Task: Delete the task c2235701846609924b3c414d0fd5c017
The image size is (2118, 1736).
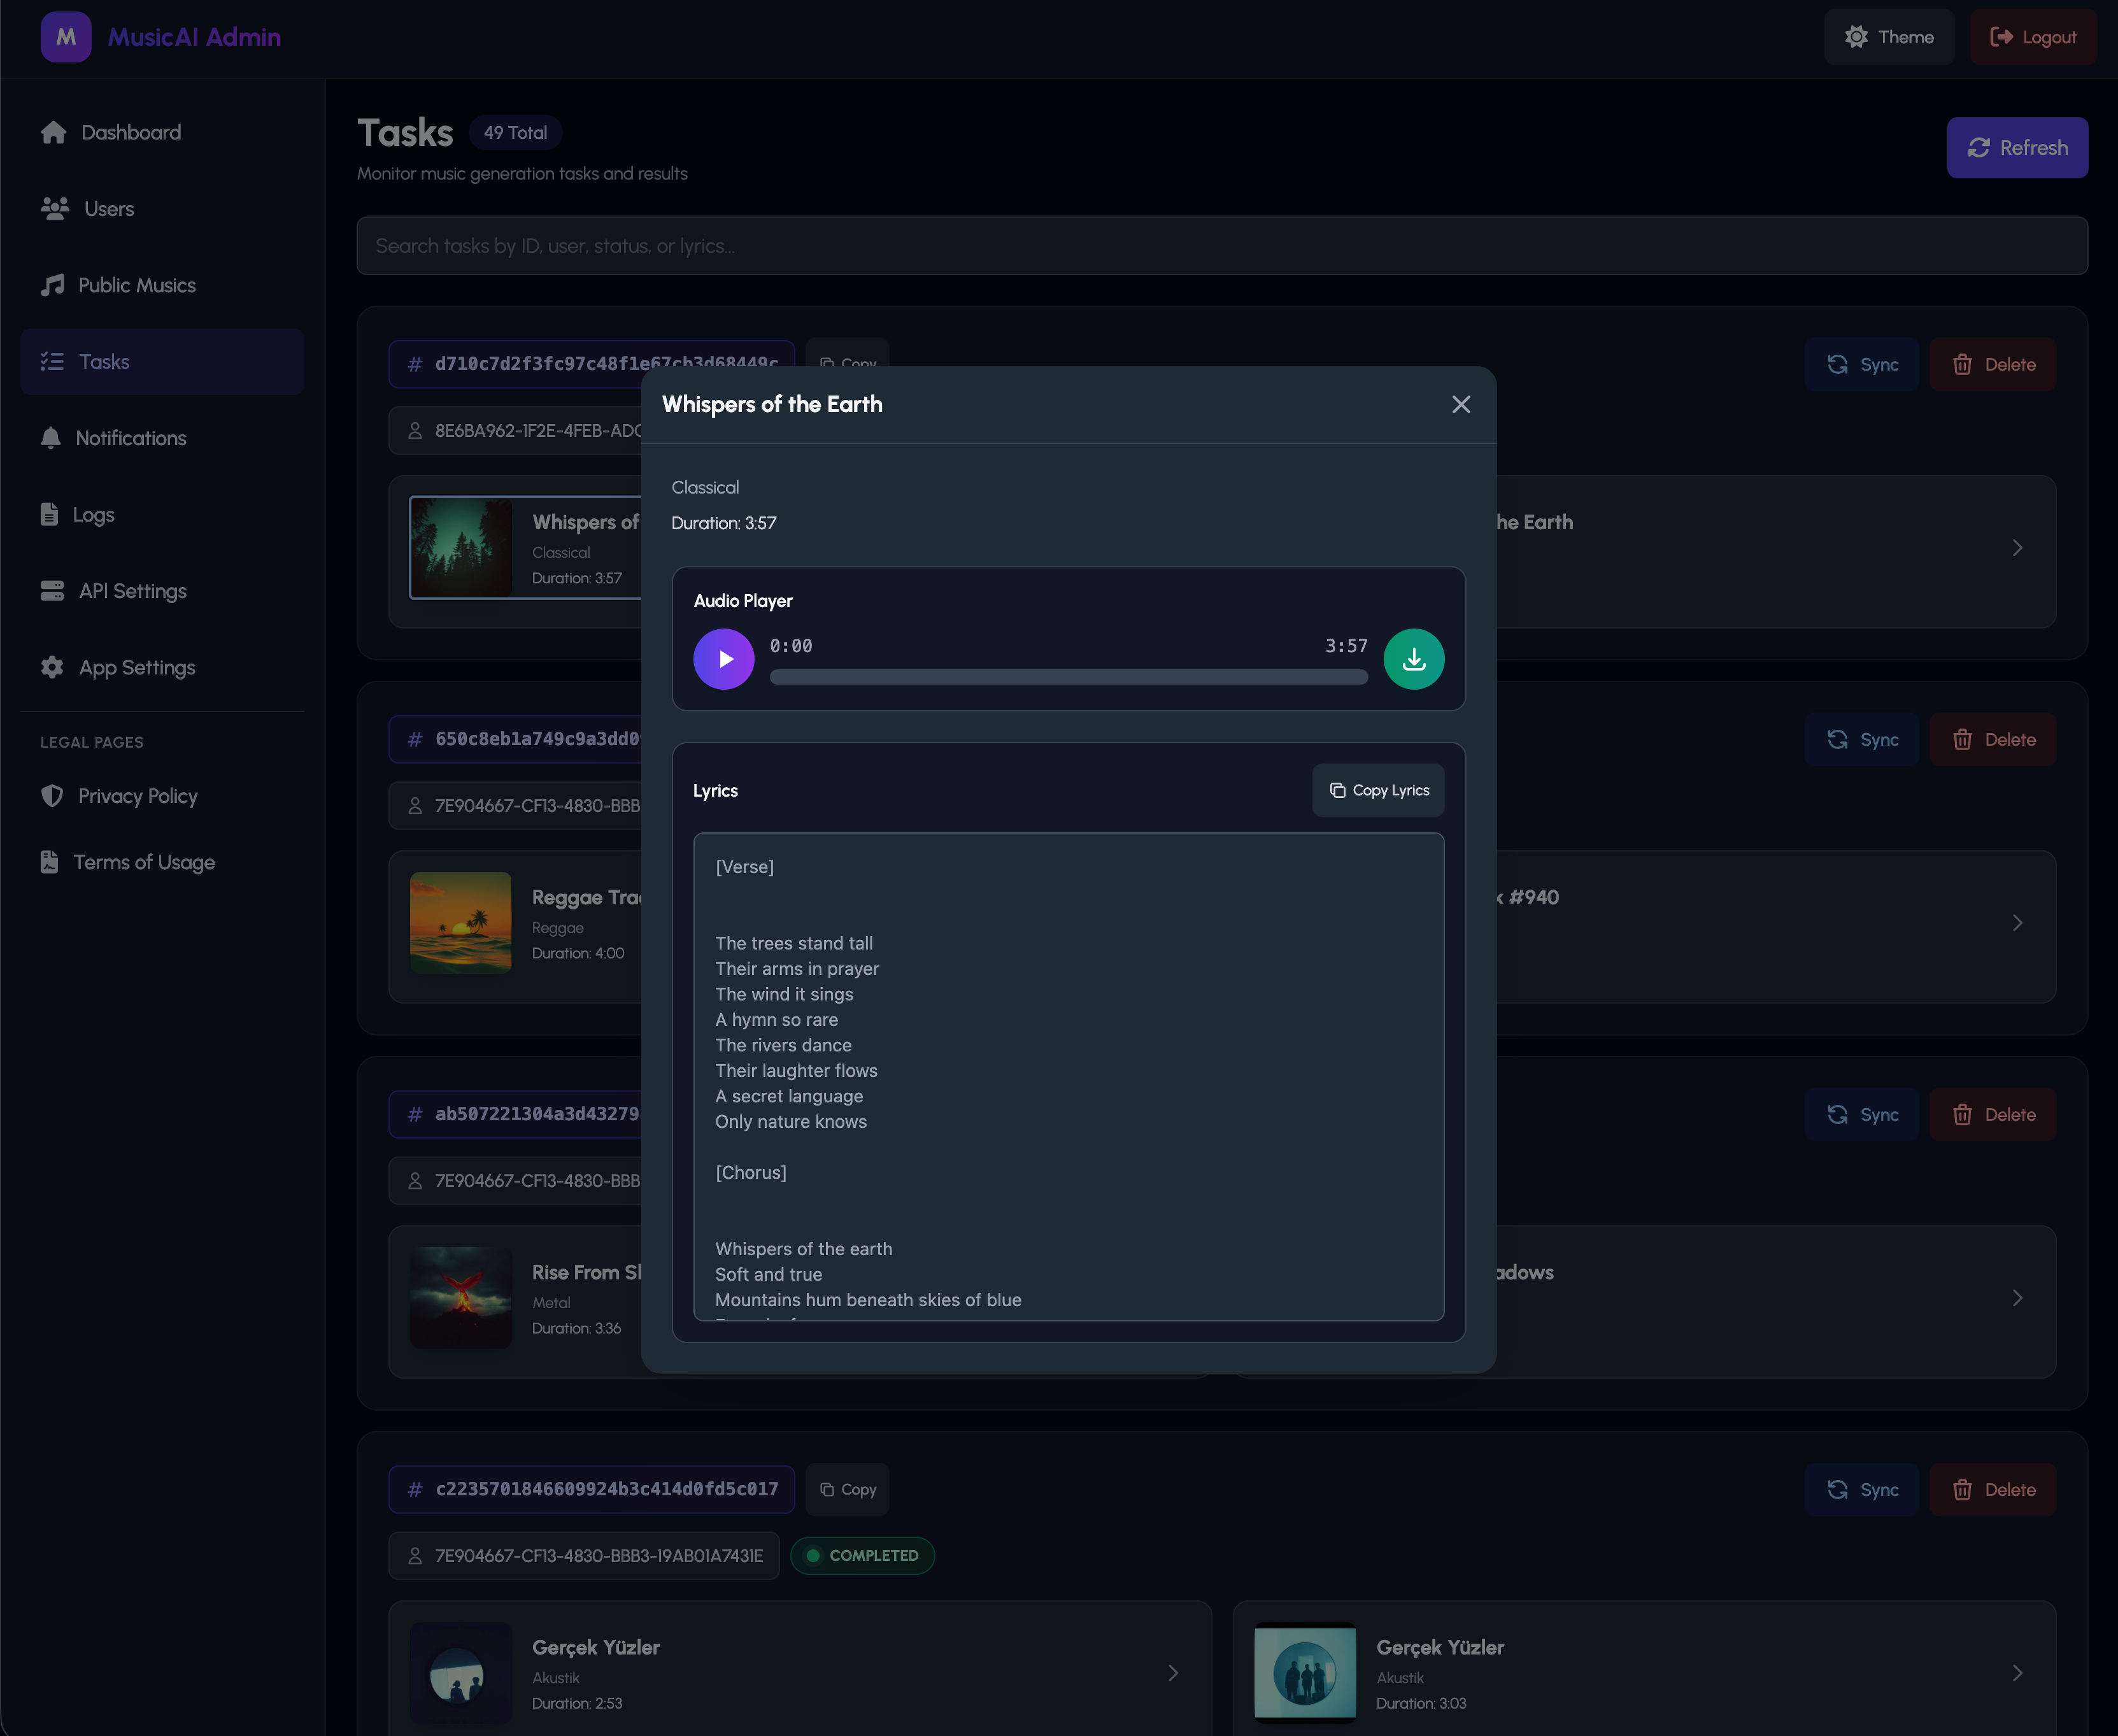Action: click(x=1992, y=1489)
